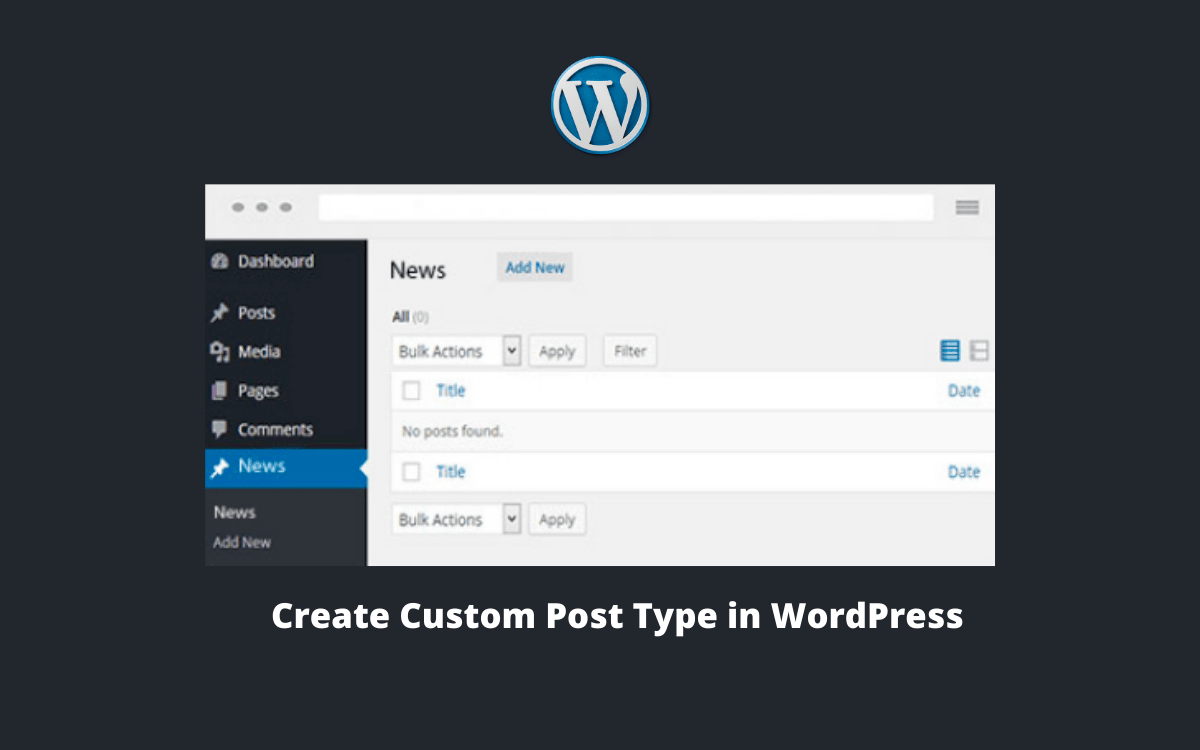Viewport: 1200px width, 750px height.
Task: Click the All (0) filter link
Action: [410, 317]
